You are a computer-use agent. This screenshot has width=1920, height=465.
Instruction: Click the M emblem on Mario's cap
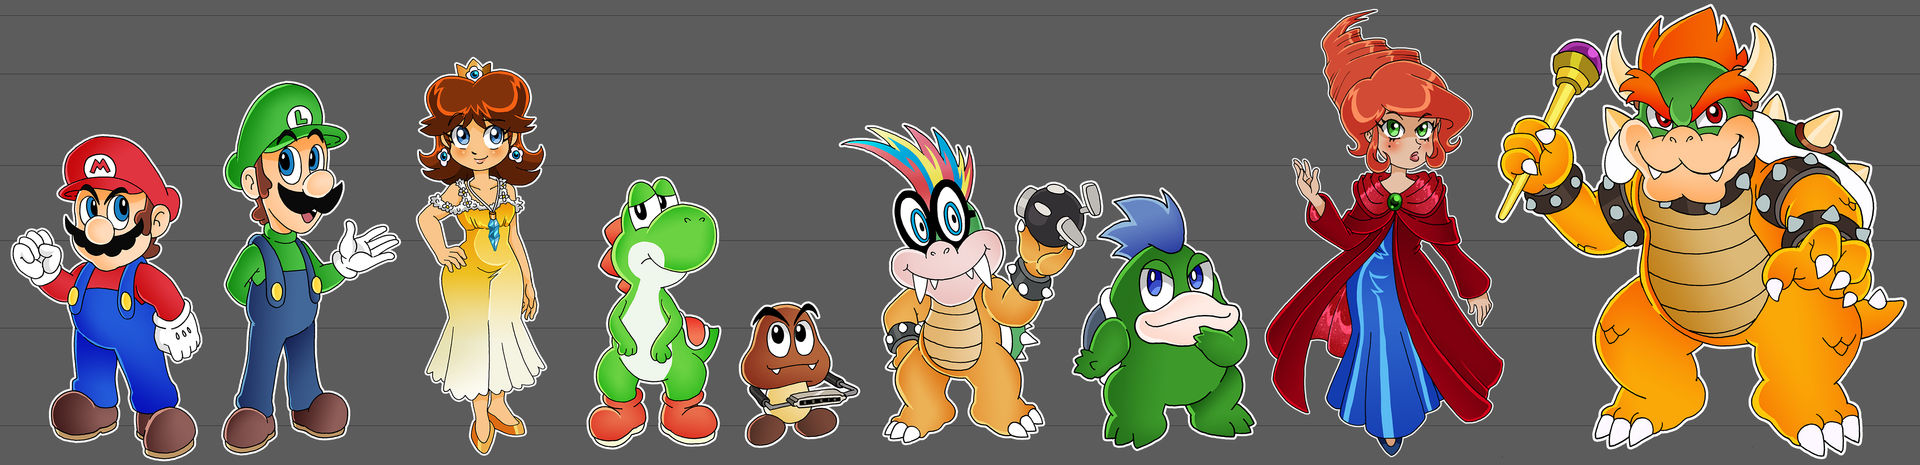coord(100,165)
